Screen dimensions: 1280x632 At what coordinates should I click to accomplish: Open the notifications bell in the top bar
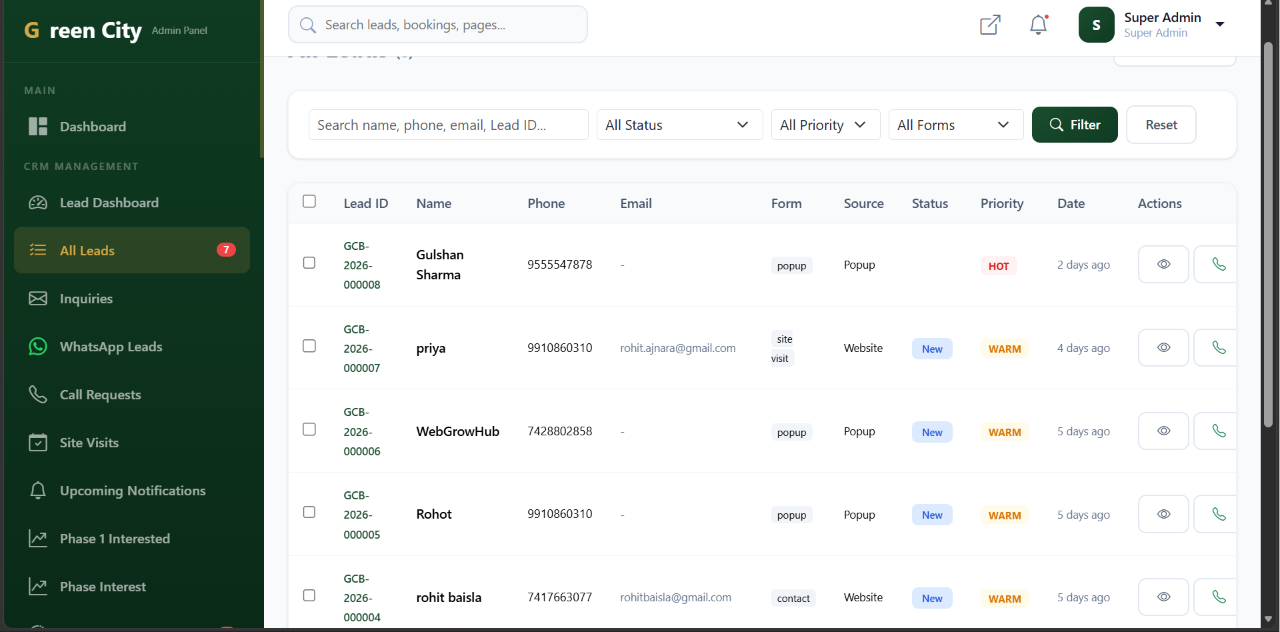[x=1038, y=25]
